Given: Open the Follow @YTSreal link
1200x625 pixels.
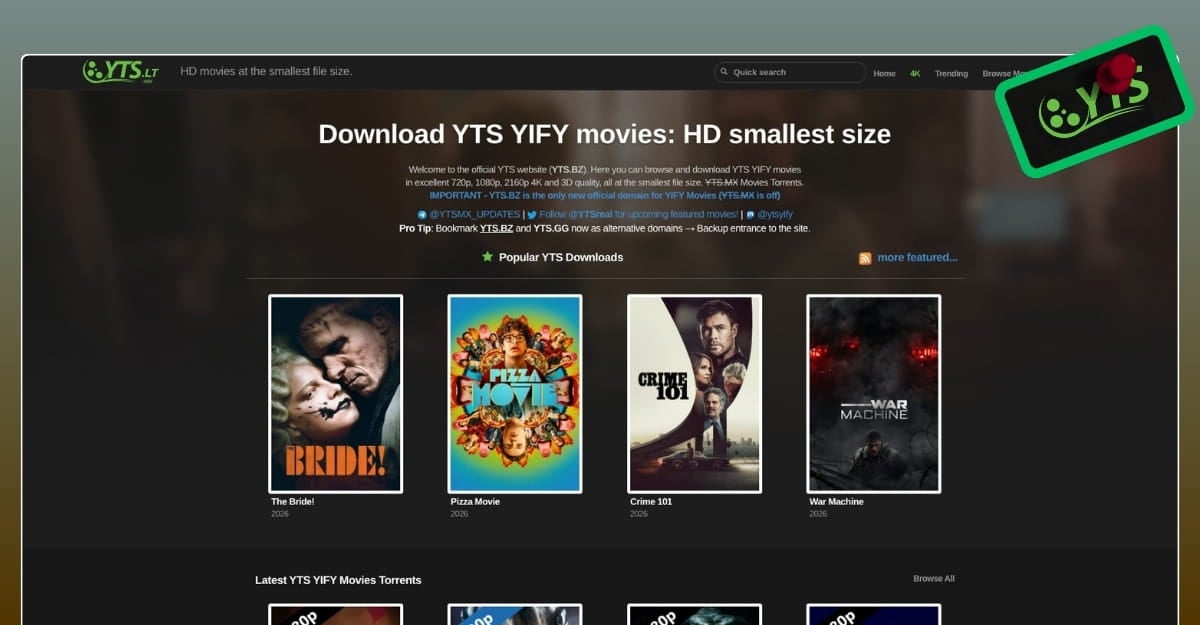Looking at the screenshot, I should (x=639, y=215).
